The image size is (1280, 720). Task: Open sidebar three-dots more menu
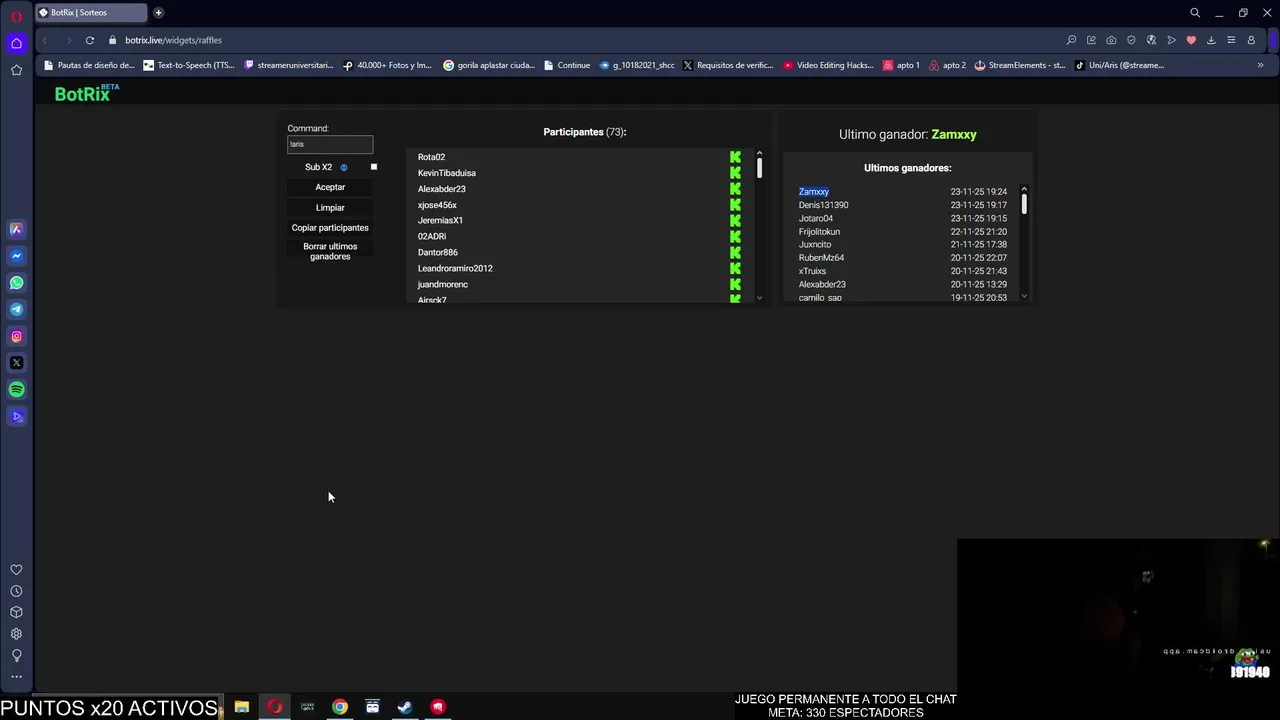pos(16,677)
